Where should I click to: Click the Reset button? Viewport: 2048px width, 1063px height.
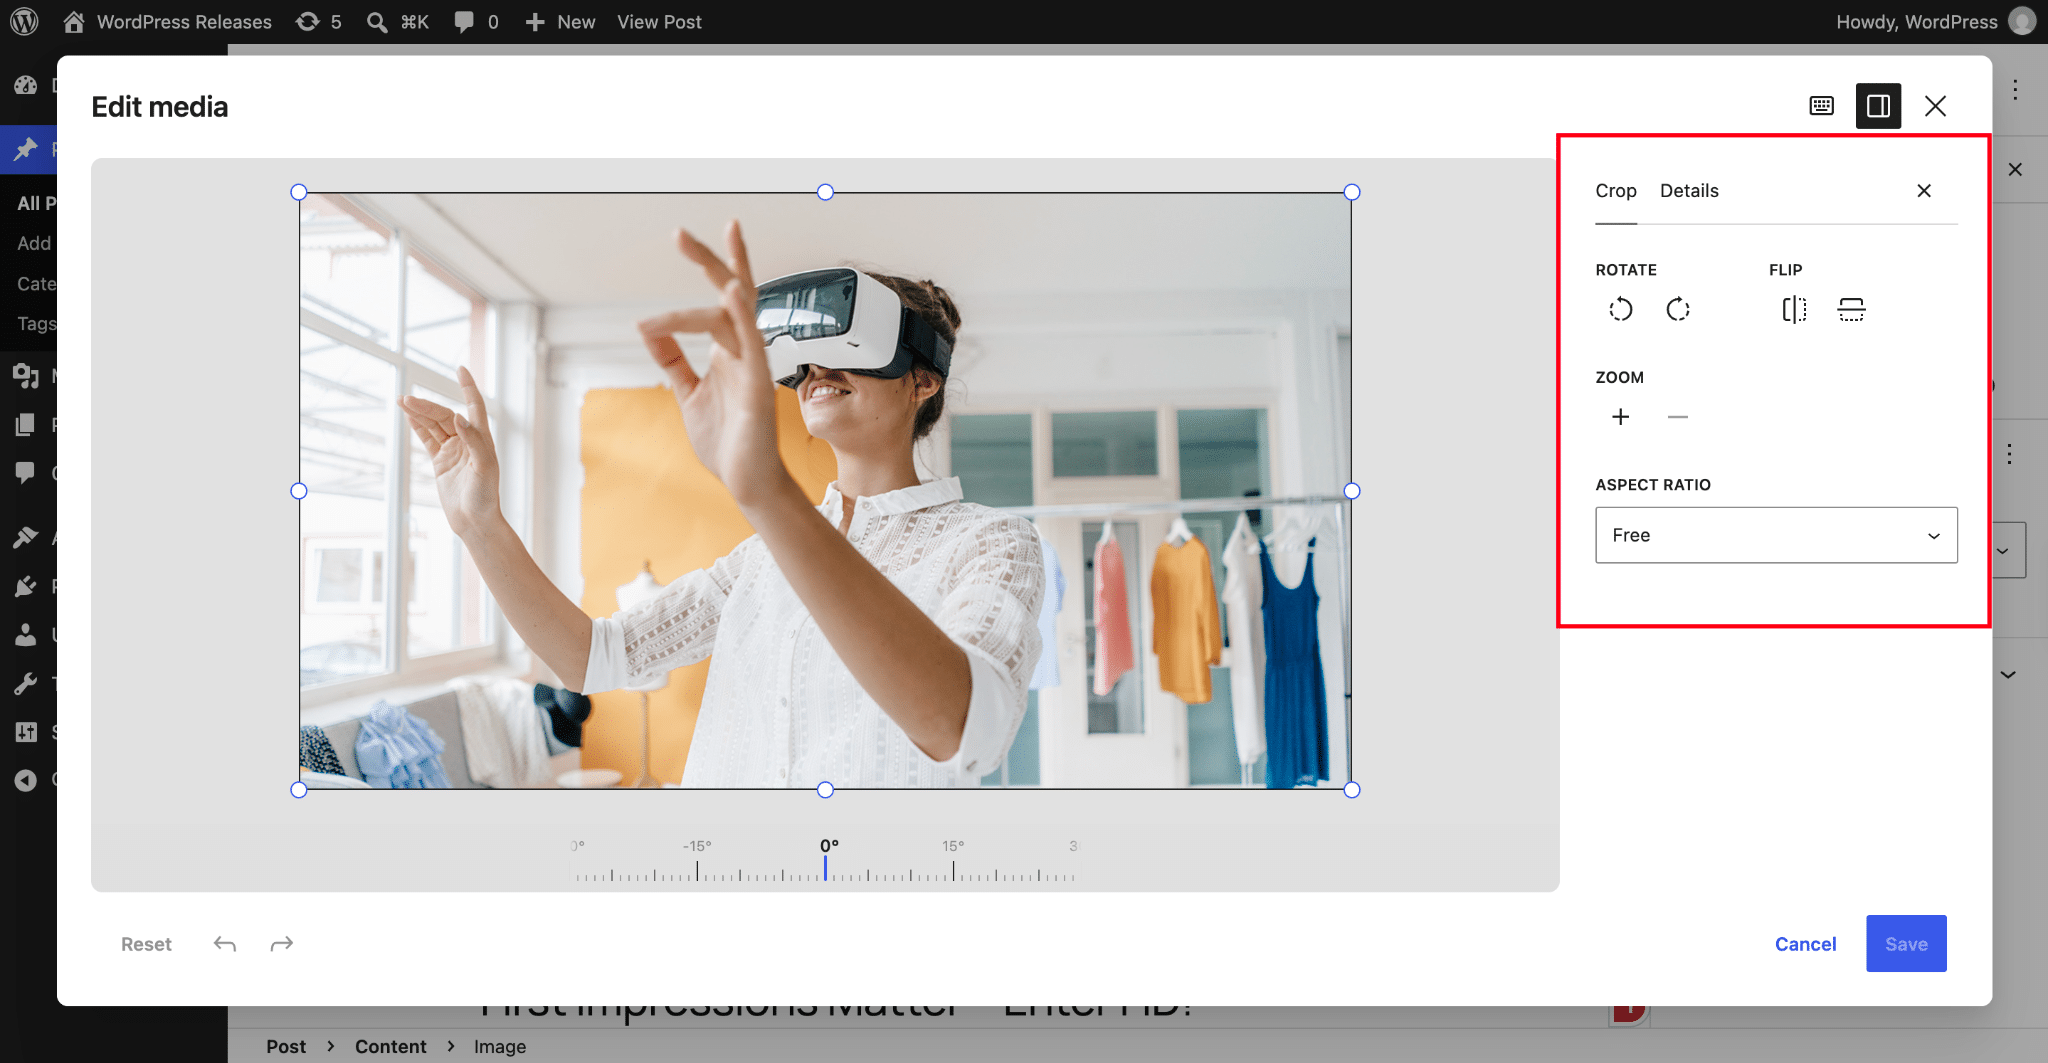(146, 944)
